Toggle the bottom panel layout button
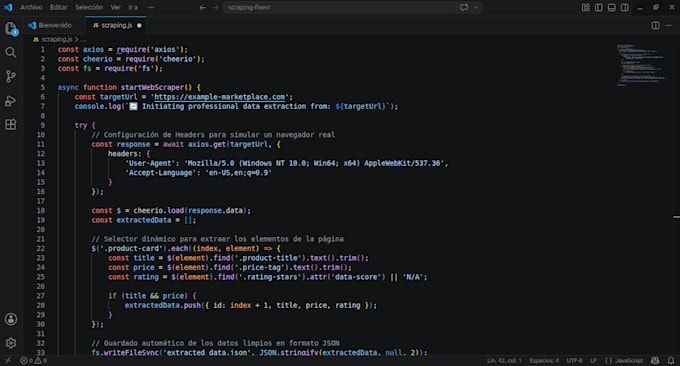Viewport: 680px width, 366px height. click(611, 7)
